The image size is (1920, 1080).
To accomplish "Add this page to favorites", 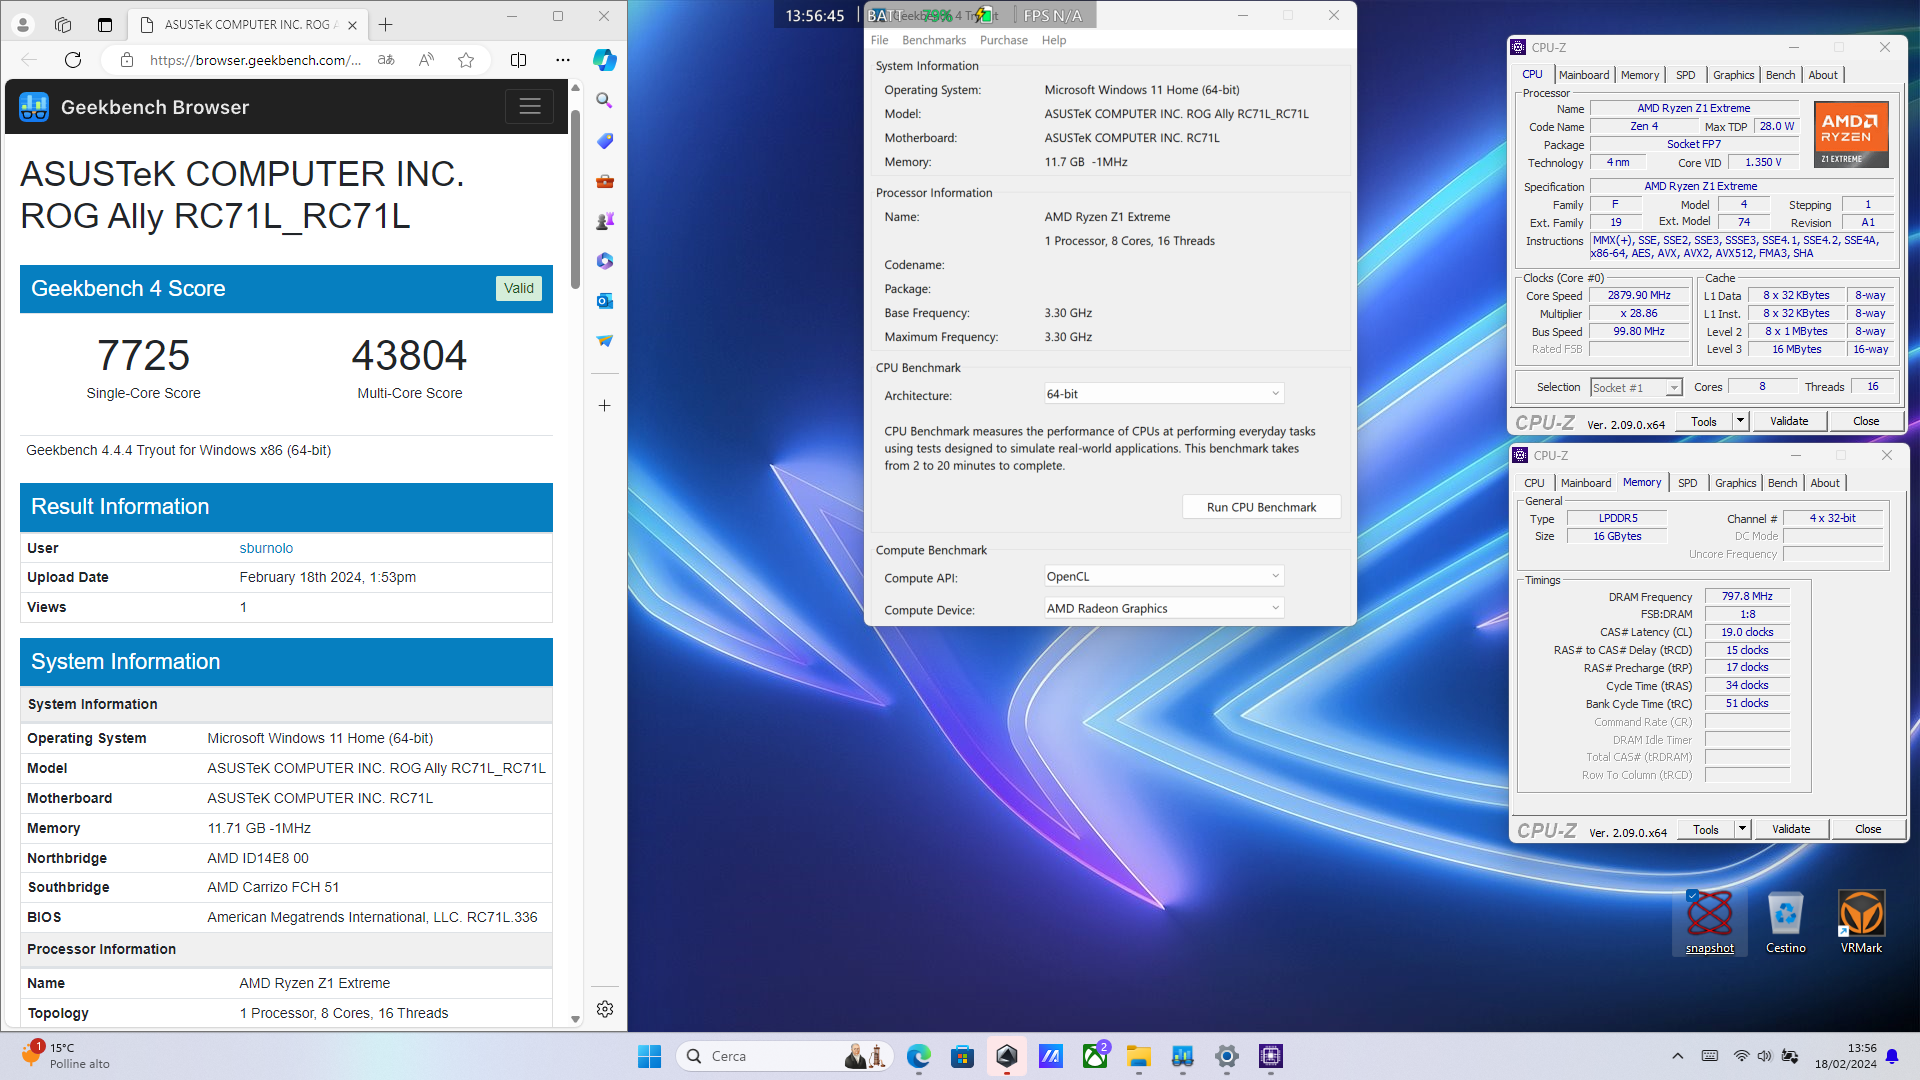I will (x=466, y=60).
